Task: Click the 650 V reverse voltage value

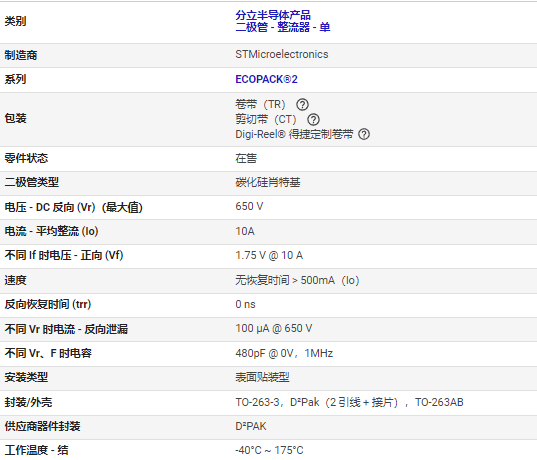Action: coord(249,207)
